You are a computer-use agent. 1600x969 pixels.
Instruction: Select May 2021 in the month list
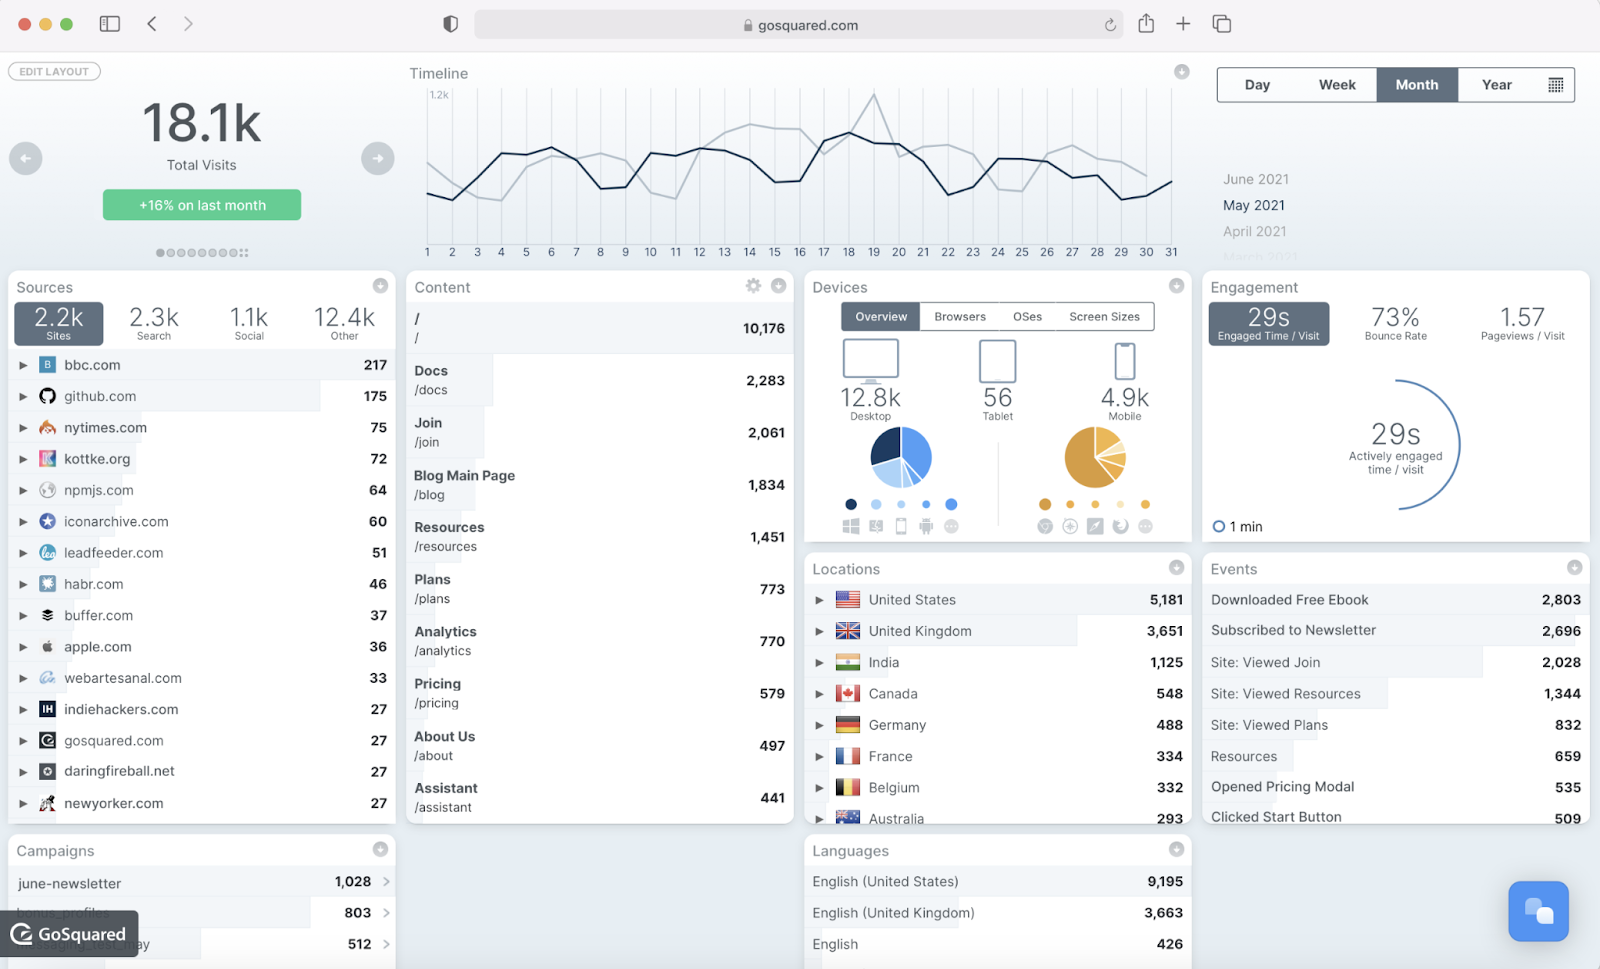(x=1253, y=204)
